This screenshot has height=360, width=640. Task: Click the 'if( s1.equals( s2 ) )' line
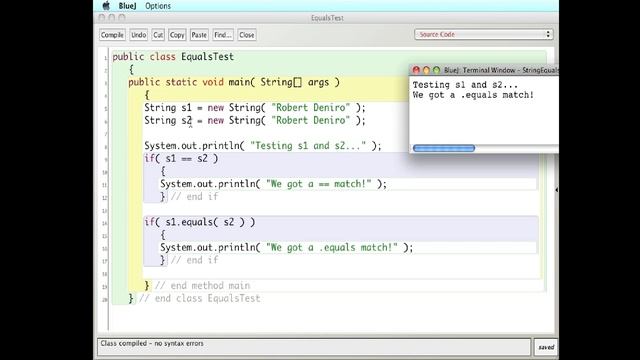[200, 222]
